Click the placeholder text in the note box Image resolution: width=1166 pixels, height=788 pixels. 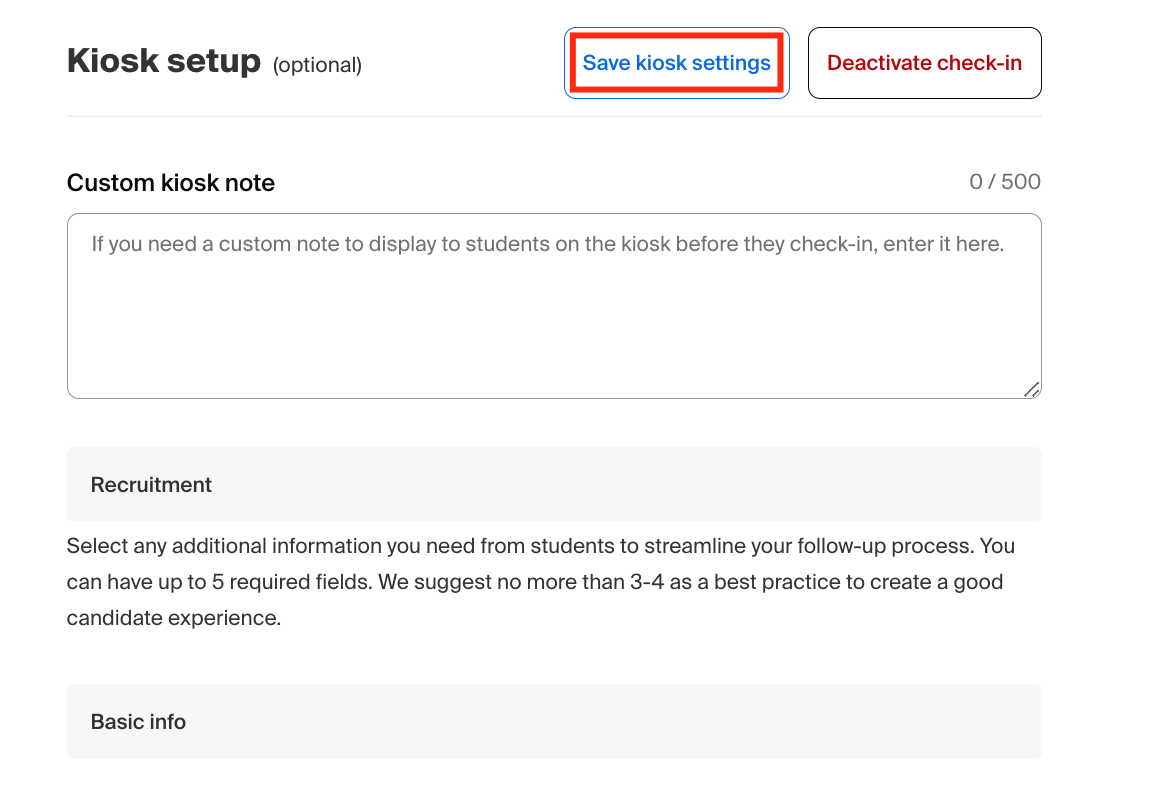[x=550, y=243]
